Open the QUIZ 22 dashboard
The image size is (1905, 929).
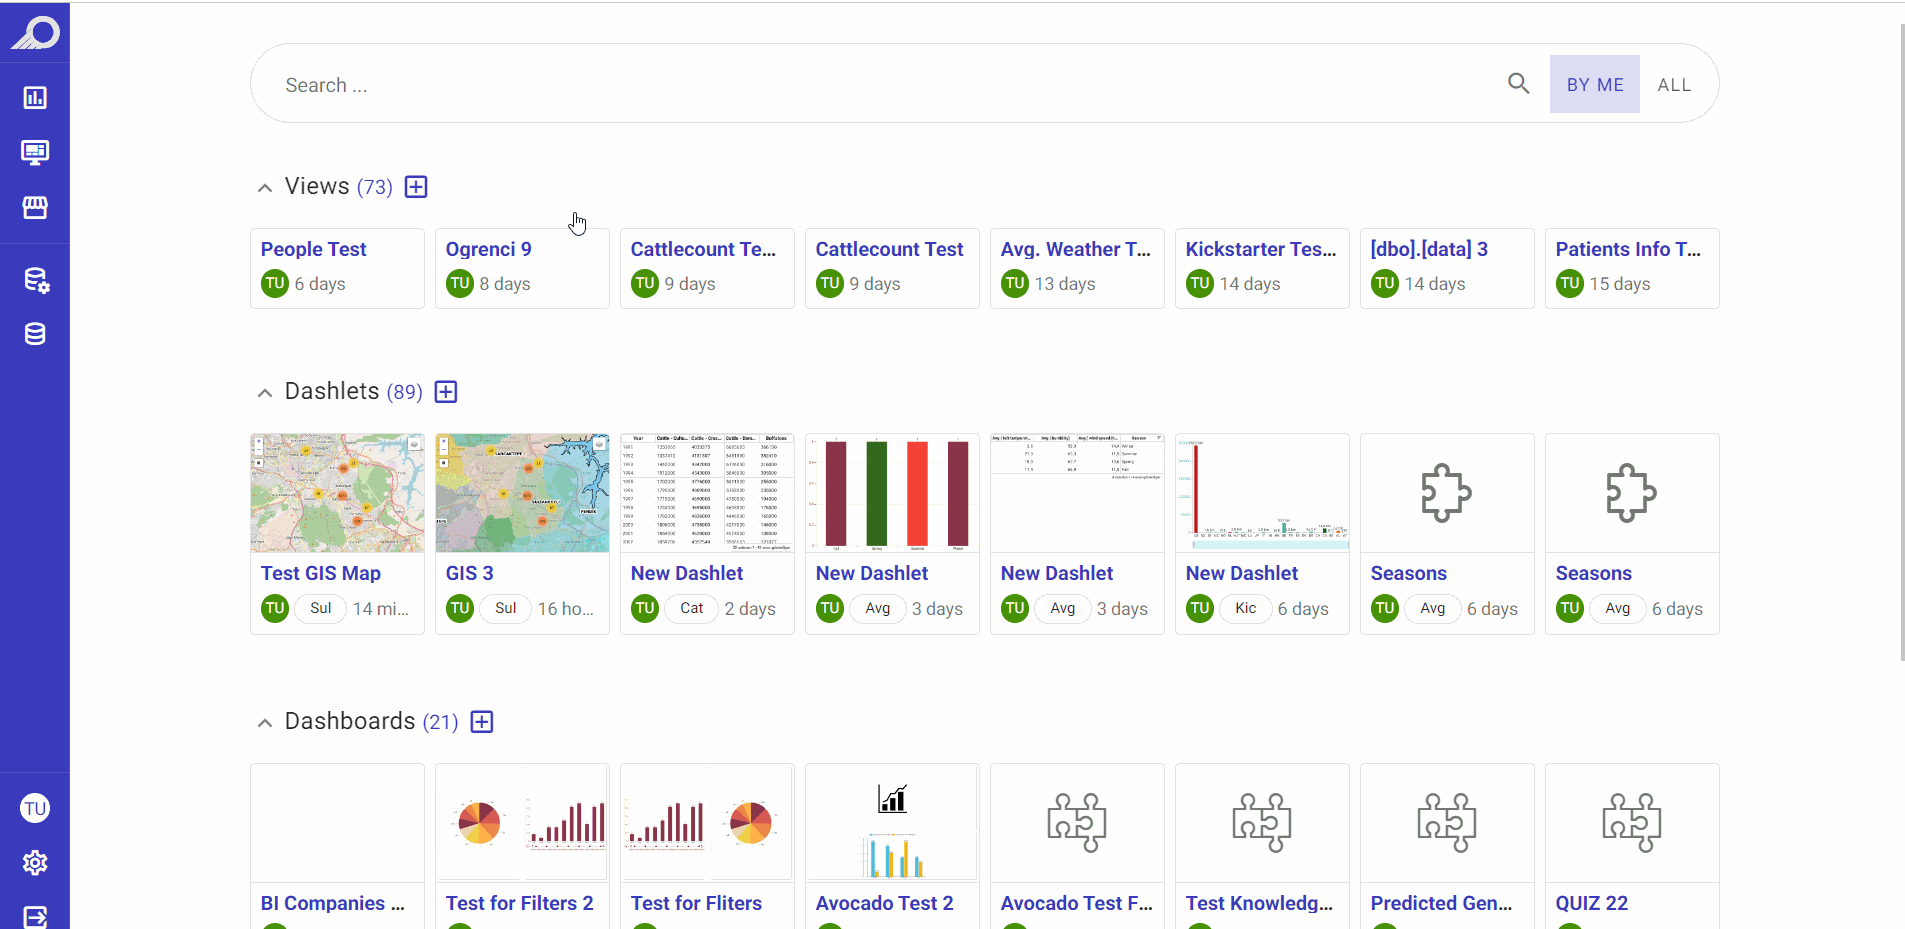click(x=1632, y=846)
